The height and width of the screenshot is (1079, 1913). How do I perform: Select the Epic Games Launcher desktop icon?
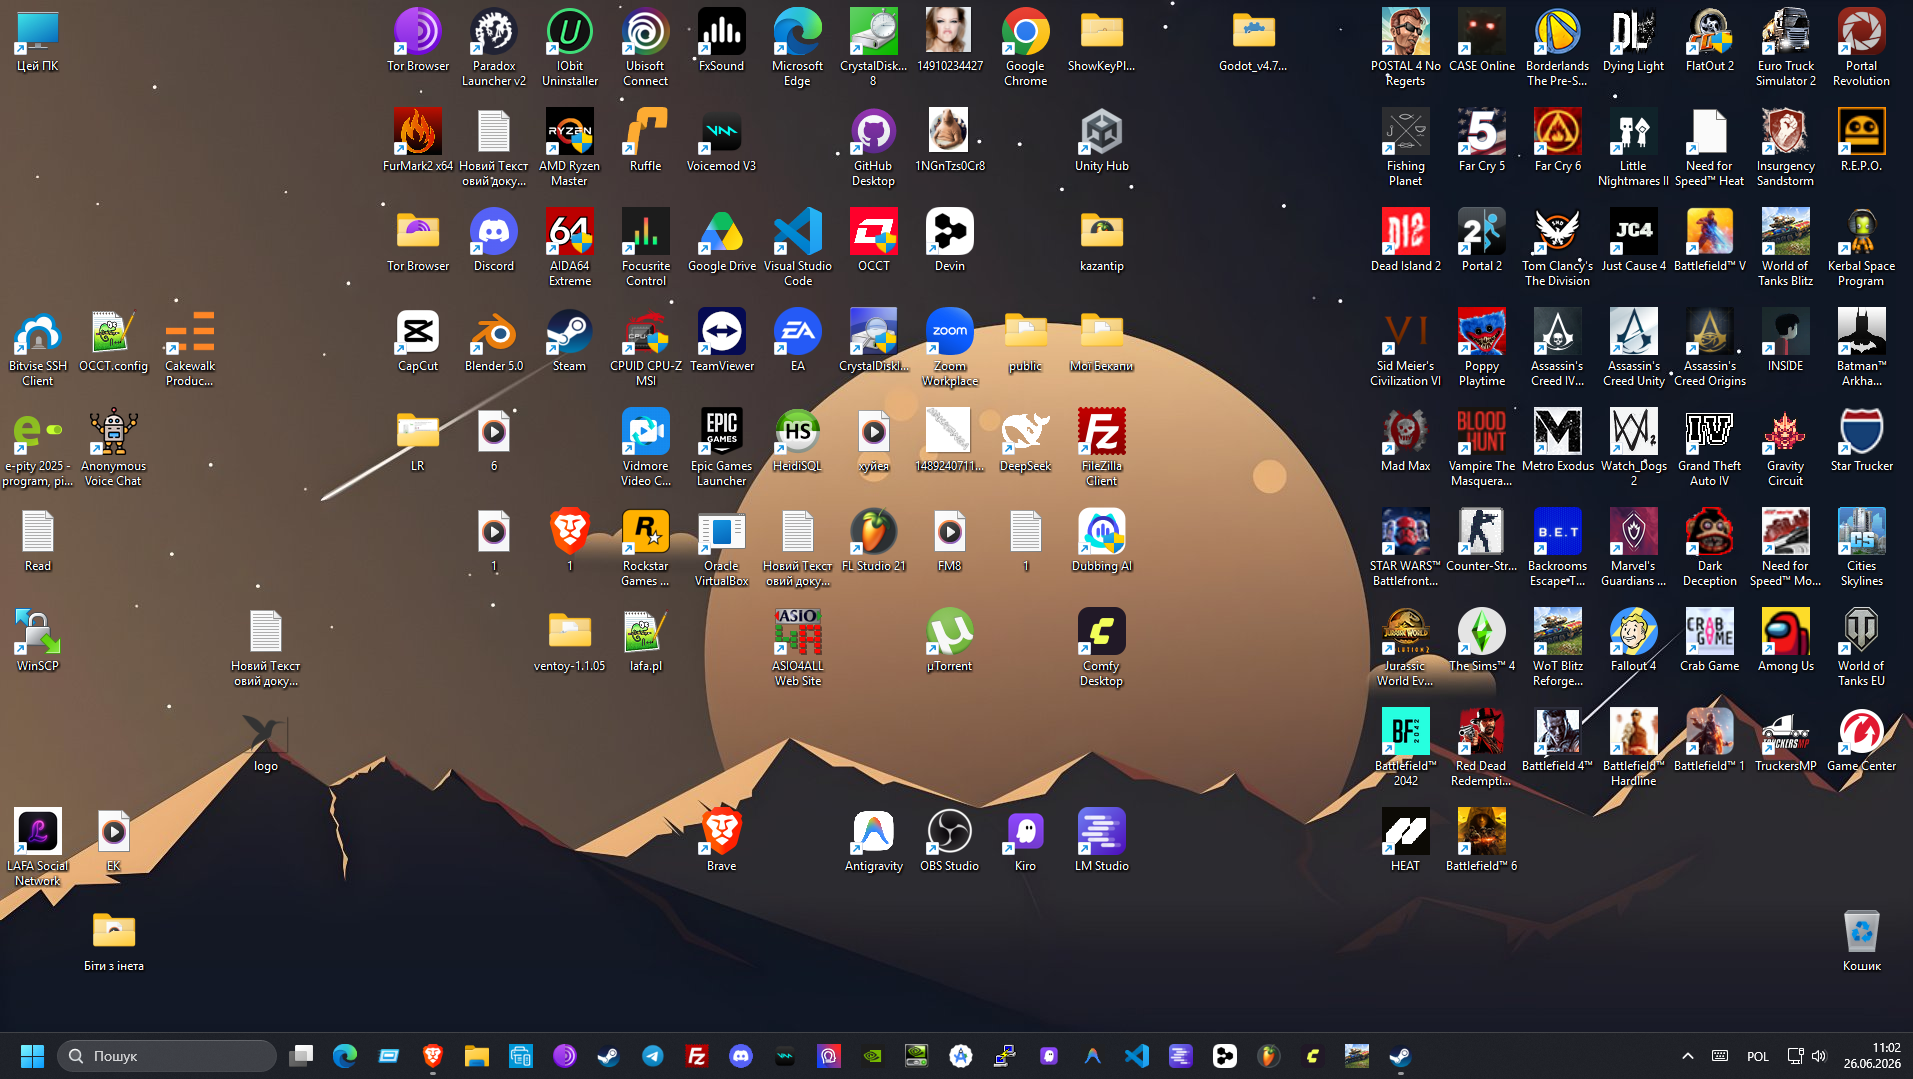722,447
